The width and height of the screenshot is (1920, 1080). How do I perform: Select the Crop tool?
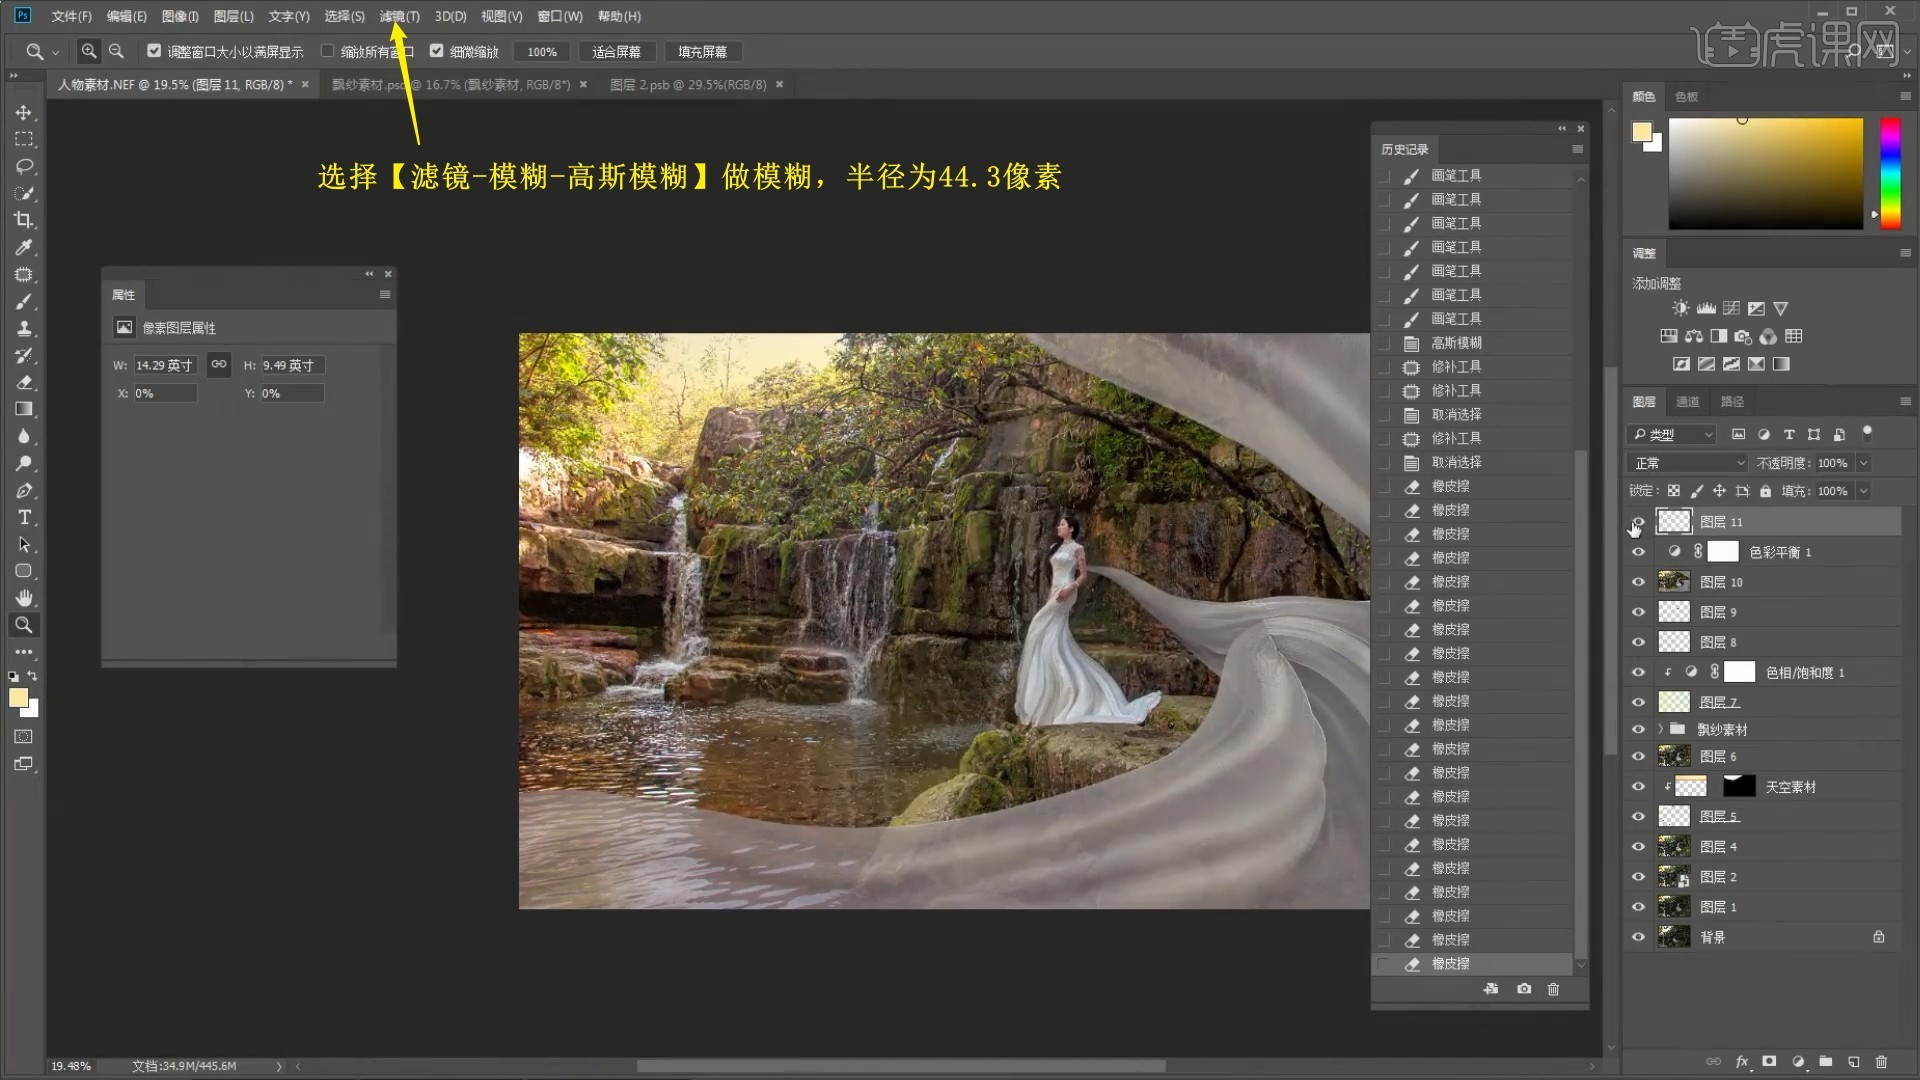pos(24,220)
